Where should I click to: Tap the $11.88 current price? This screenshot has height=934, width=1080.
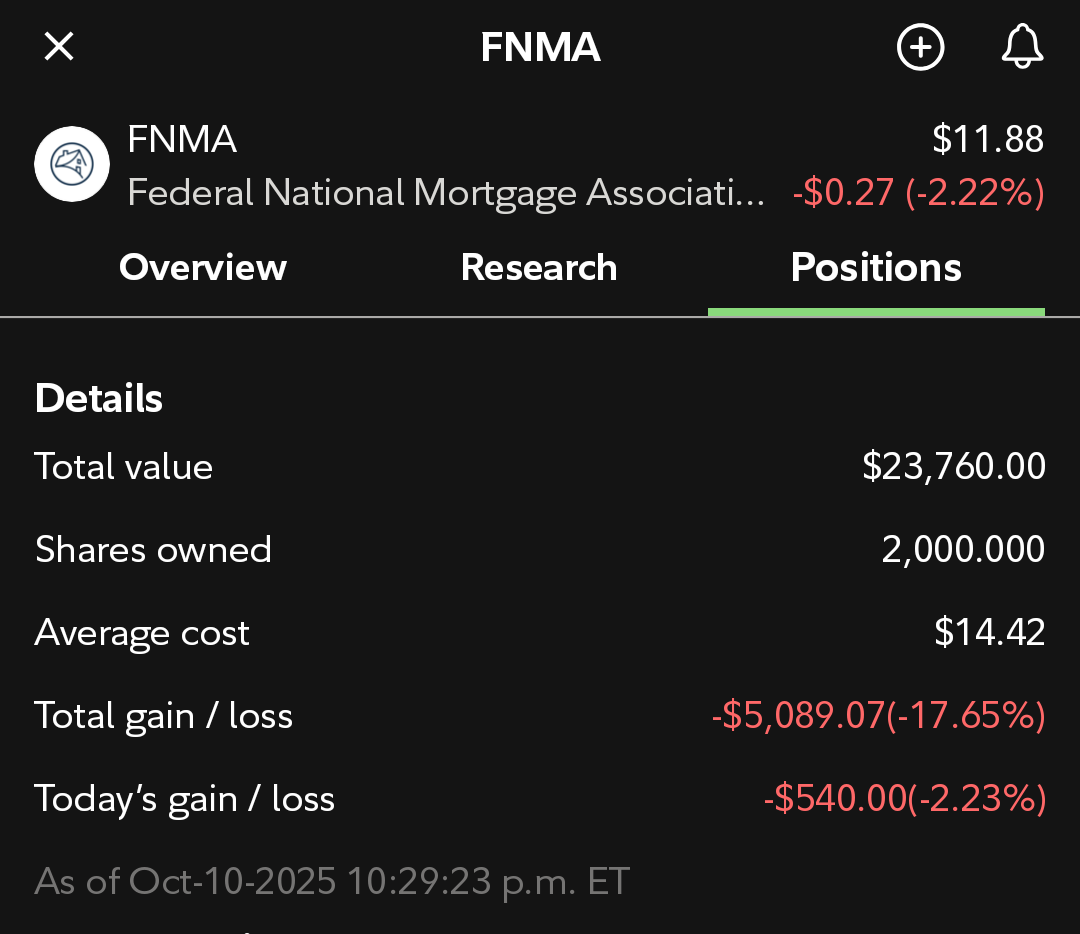click(987, 140)
